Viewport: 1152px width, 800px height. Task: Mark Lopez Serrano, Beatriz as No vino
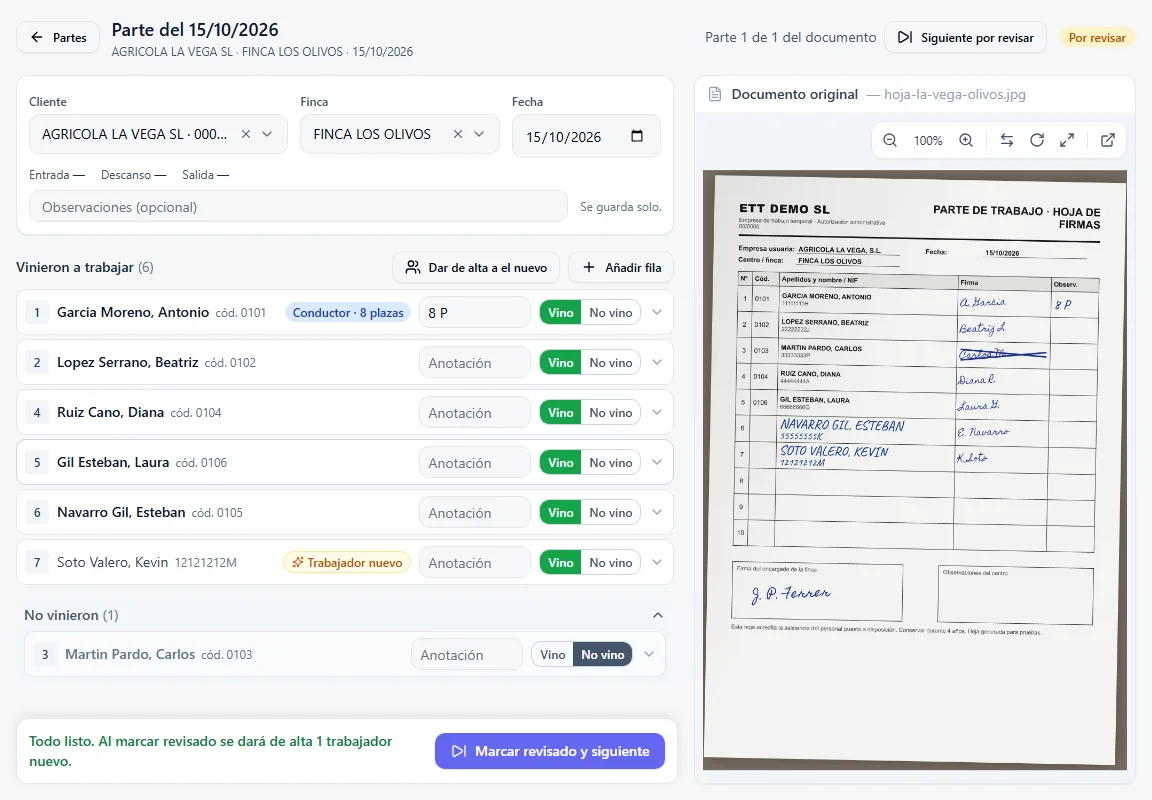[611, 362]
